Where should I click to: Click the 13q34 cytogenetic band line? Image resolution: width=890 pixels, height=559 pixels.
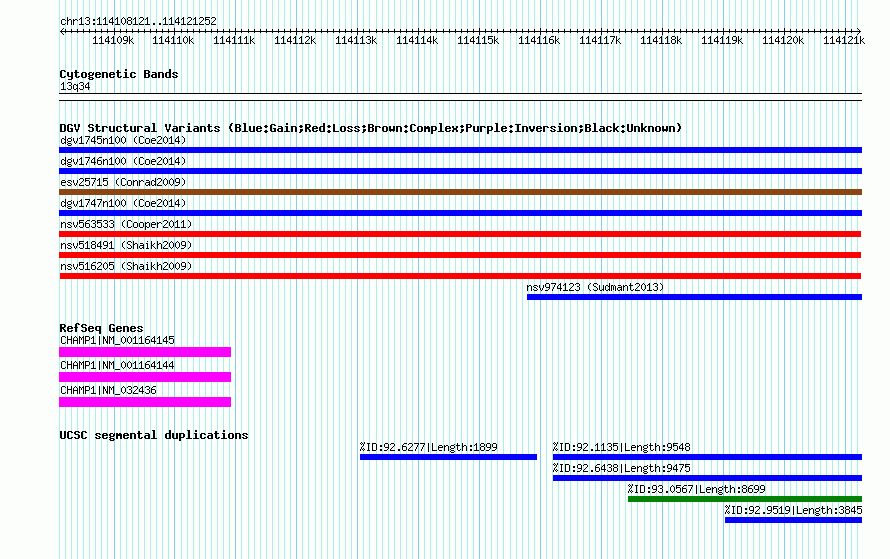pyautogui.click(x=460, y=97)
